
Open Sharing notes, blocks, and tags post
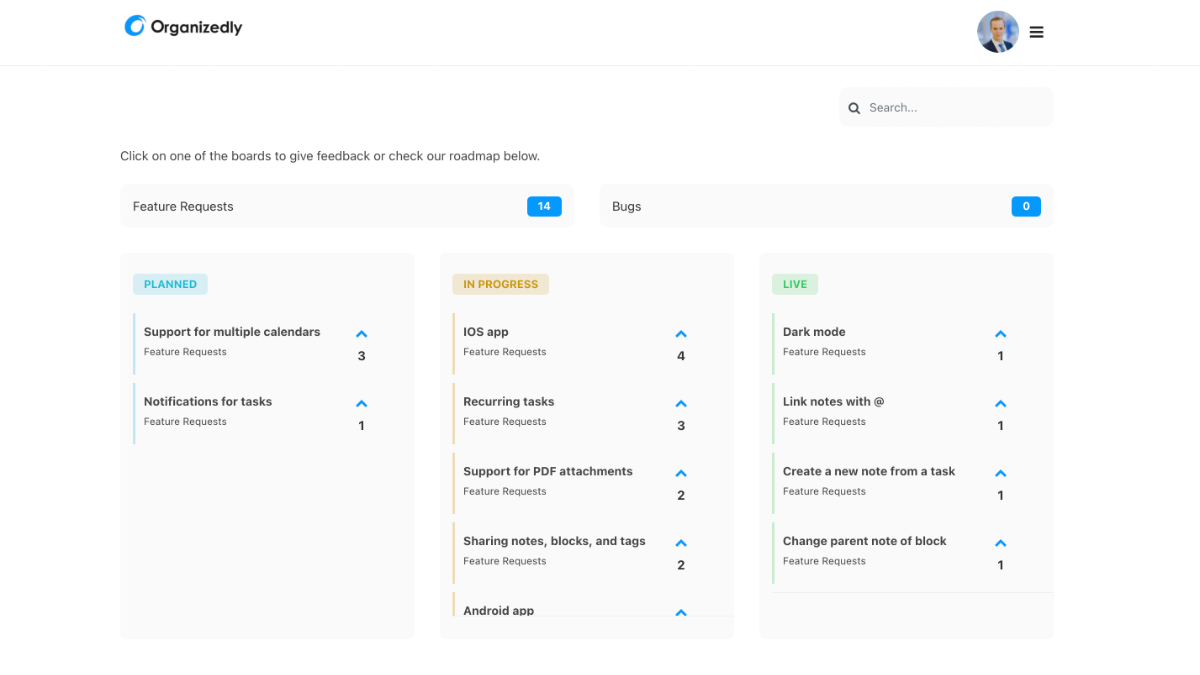[554, 541]
